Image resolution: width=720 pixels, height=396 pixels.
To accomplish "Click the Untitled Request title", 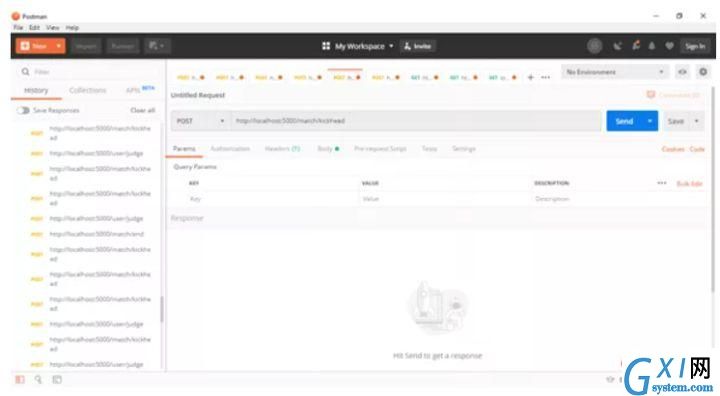I will click(198, 95).
